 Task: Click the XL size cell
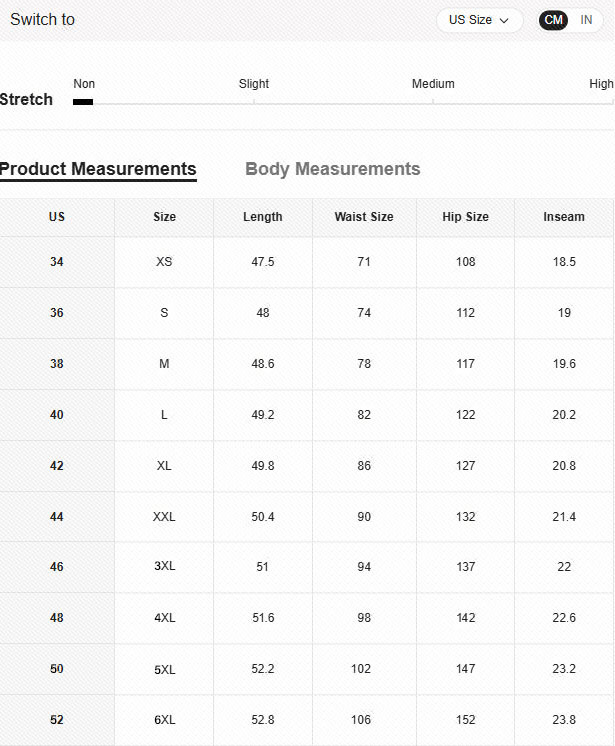pos(164,466)
